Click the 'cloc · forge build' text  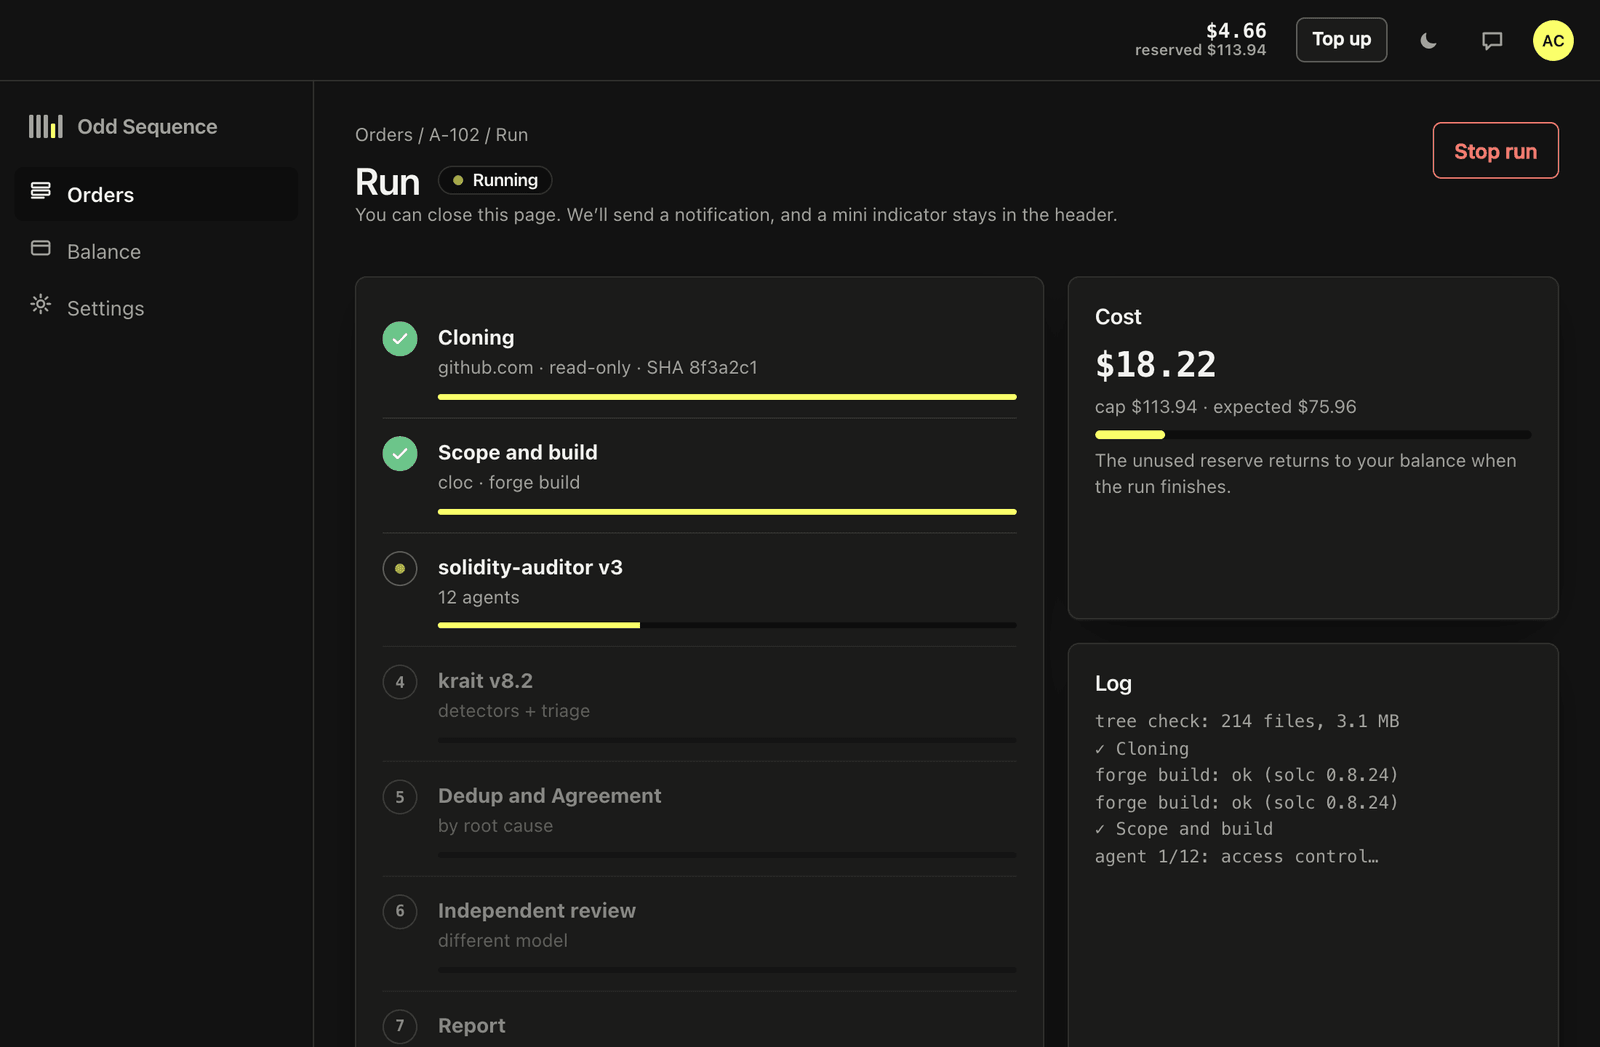point(509,483)
